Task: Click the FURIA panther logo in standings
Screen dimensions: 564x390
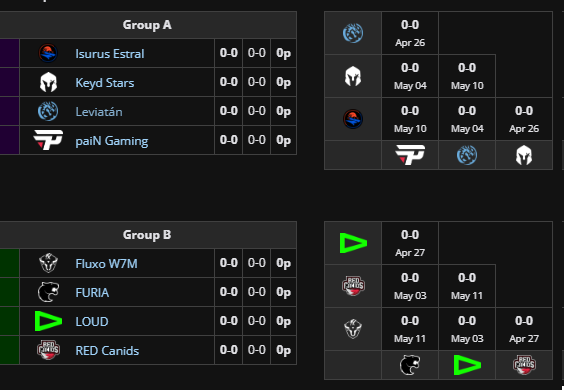Action: point(48,292)
